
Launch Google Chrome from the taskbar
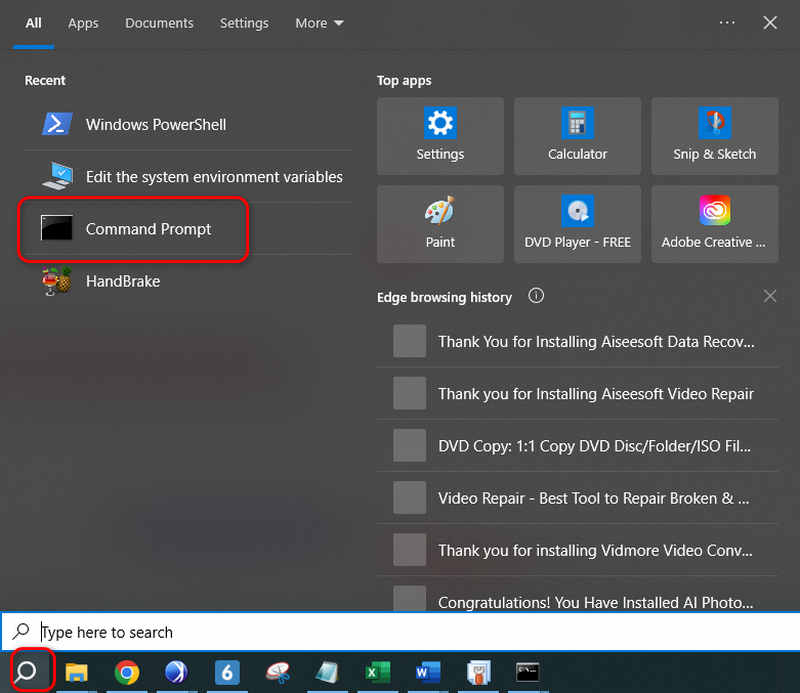click(127, 672)
